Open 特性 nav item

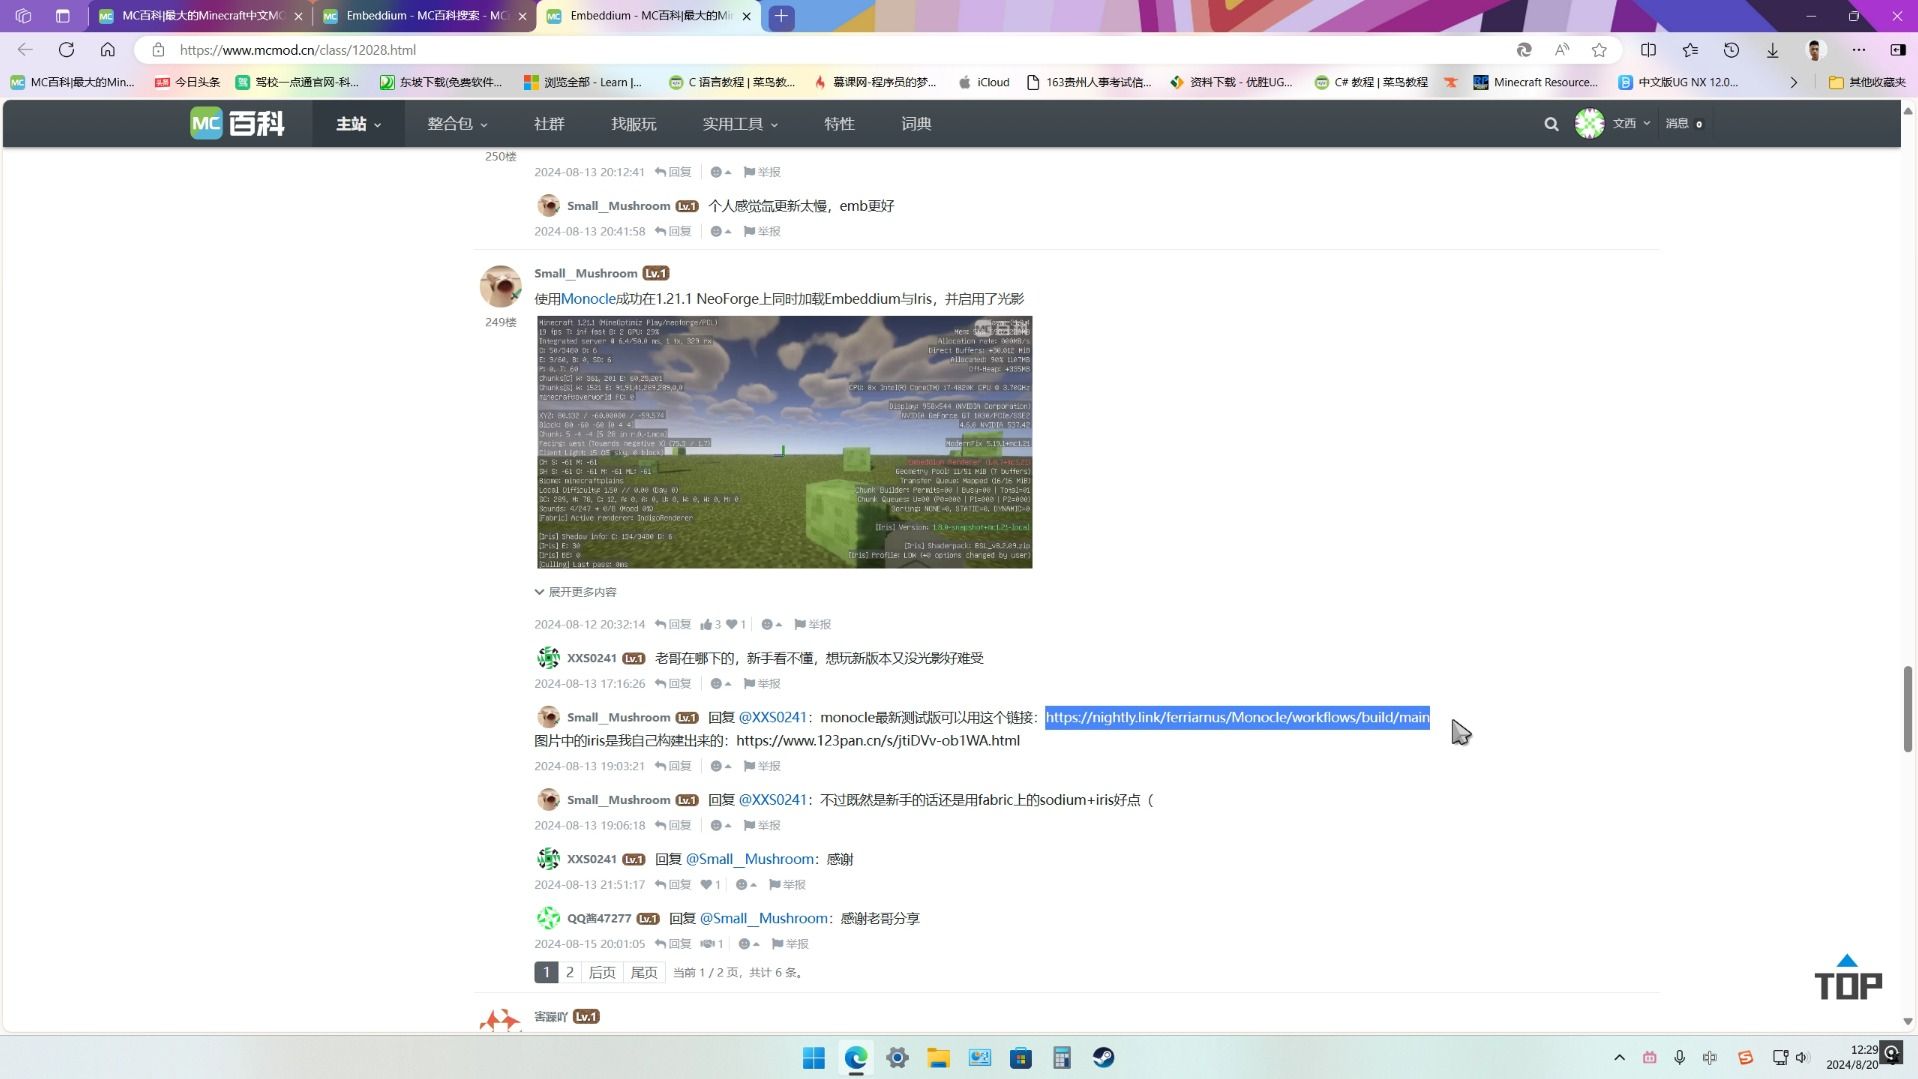(839, 124)
